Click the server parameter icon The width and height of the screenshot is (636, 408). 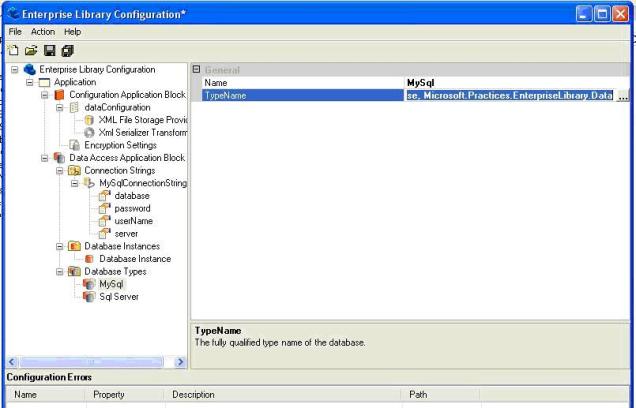pyautogui.click(x=104, y=233)
